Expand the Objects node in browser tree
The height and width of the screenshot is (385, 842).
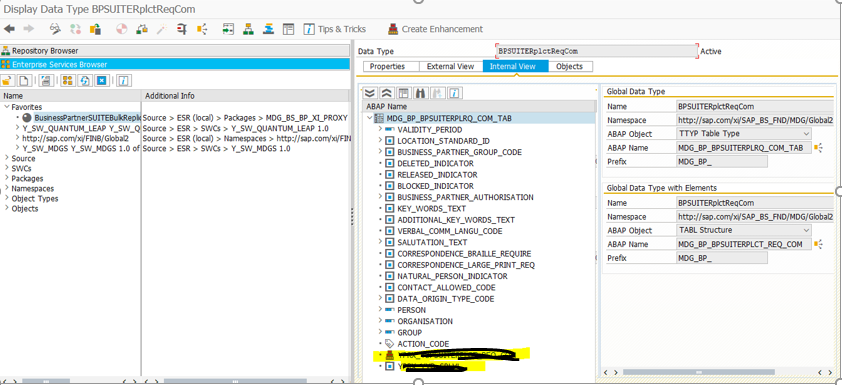point(6,208)
